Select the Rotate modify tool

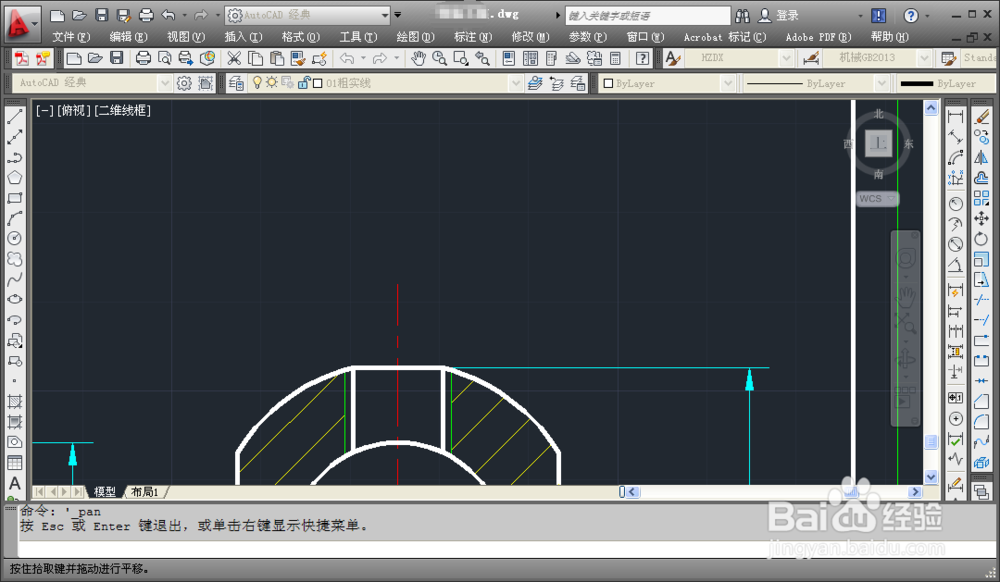tap(982, 239)
